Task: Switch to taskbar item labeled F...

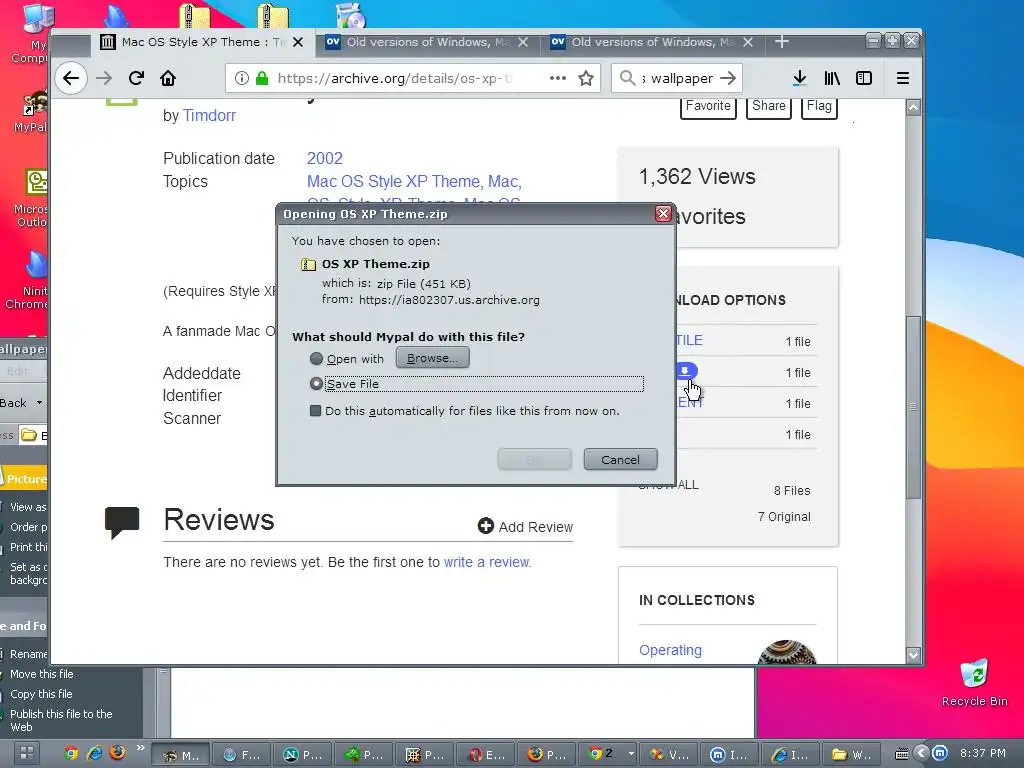Action: pos(242,755)
